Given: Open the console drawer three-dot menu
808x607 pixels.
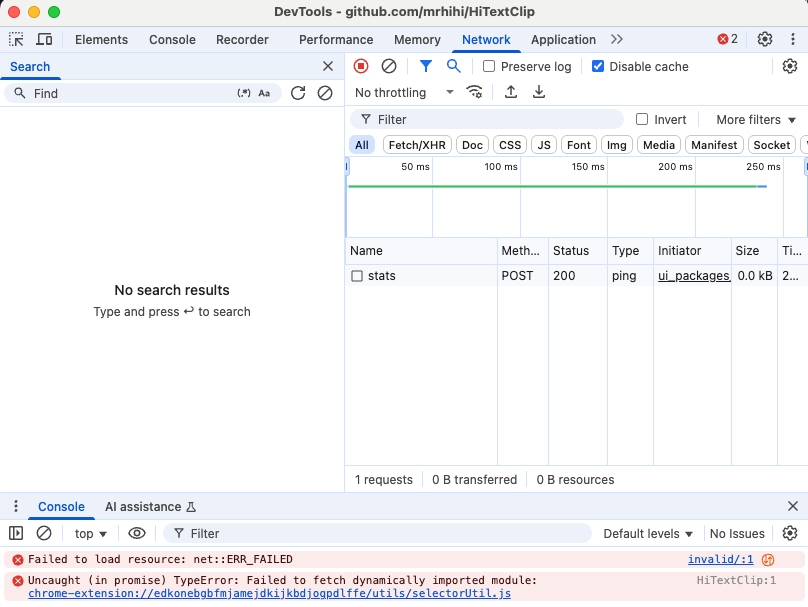Looking at the screenshot, I should pyautogui.click(x=16, y=506).
